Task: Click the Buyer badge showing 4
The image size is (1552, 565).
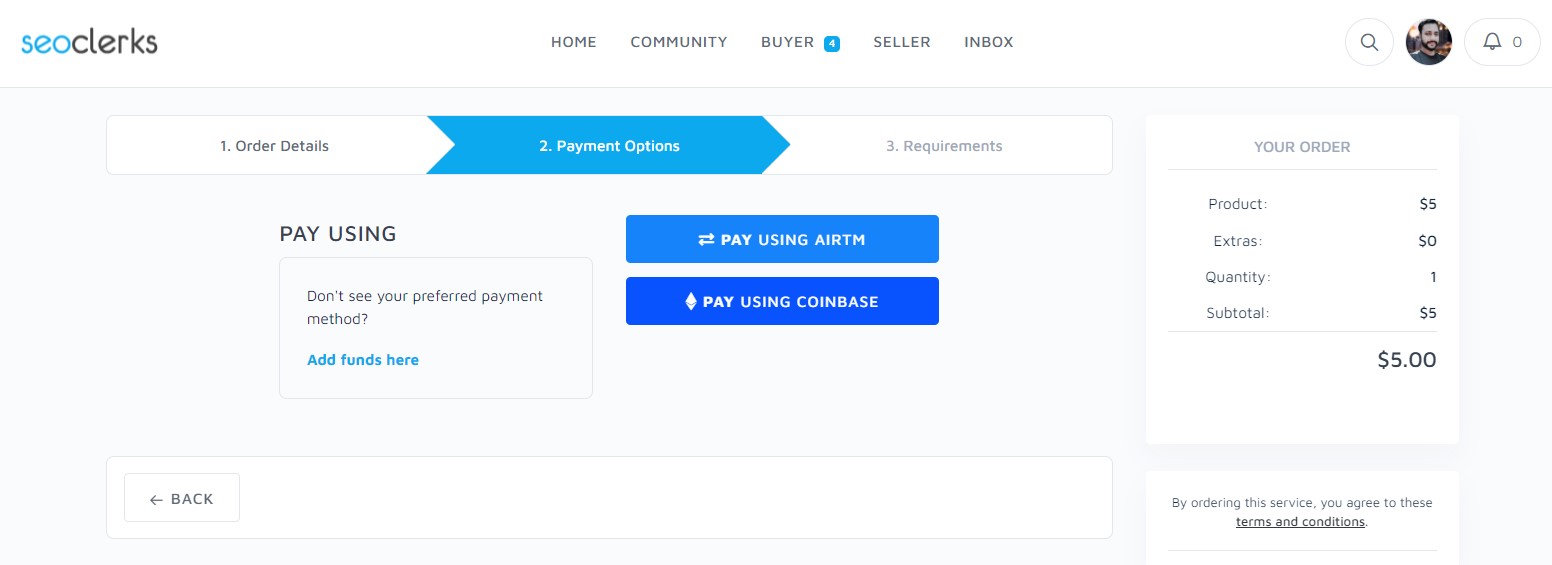Action: (x=831, y=43)
